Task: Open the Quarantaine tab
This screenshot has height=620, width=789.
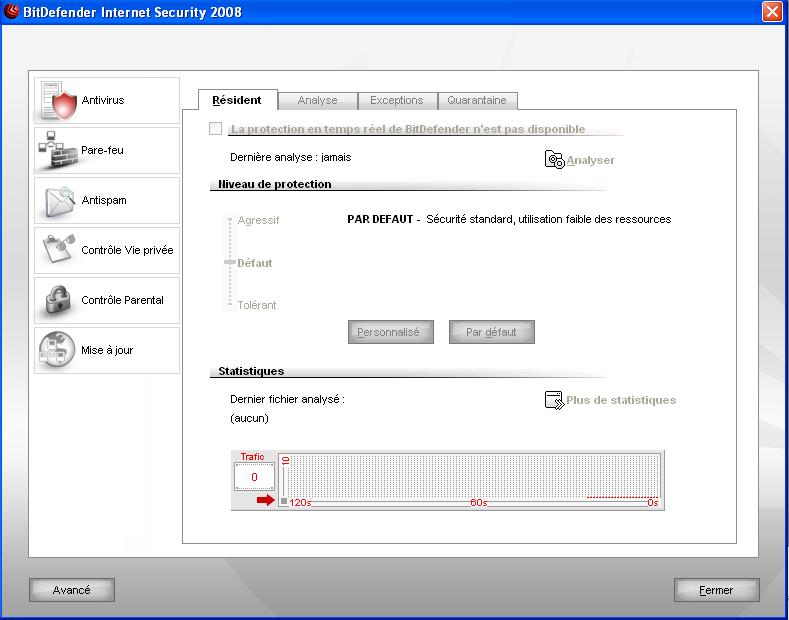Action: coord(477,100)
